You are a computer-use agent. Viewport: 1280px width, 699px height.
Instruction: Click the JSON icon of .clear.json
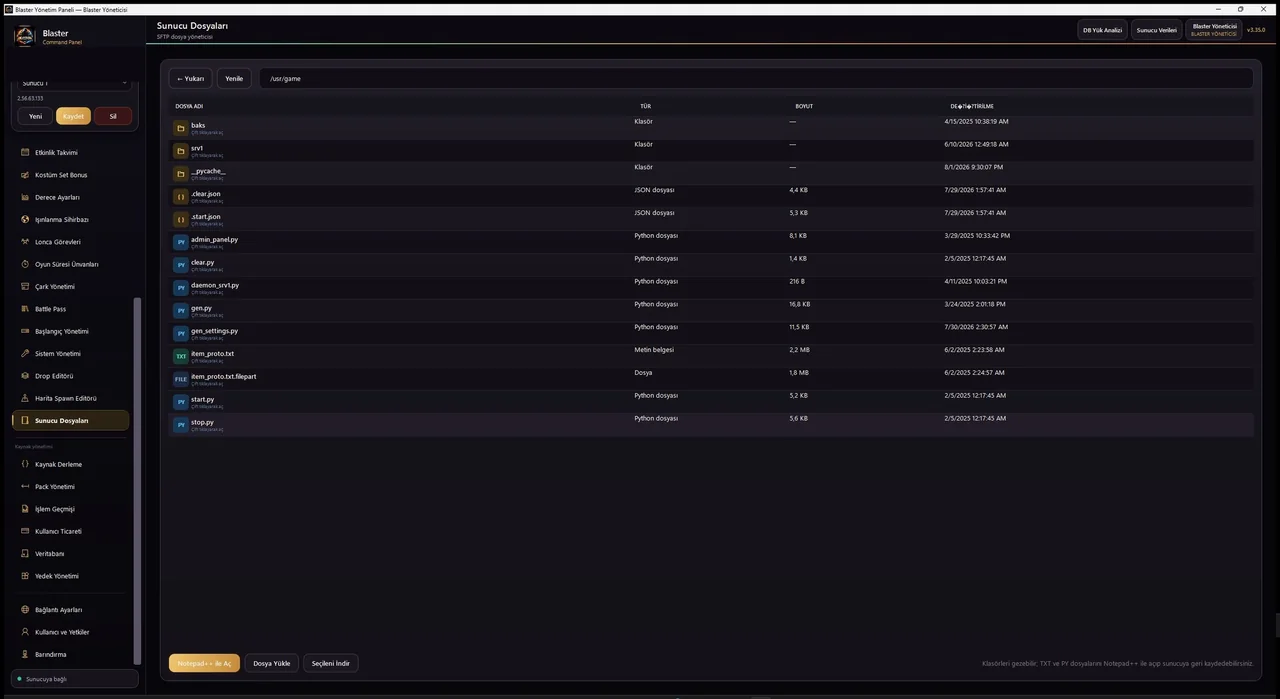(181, 197)
